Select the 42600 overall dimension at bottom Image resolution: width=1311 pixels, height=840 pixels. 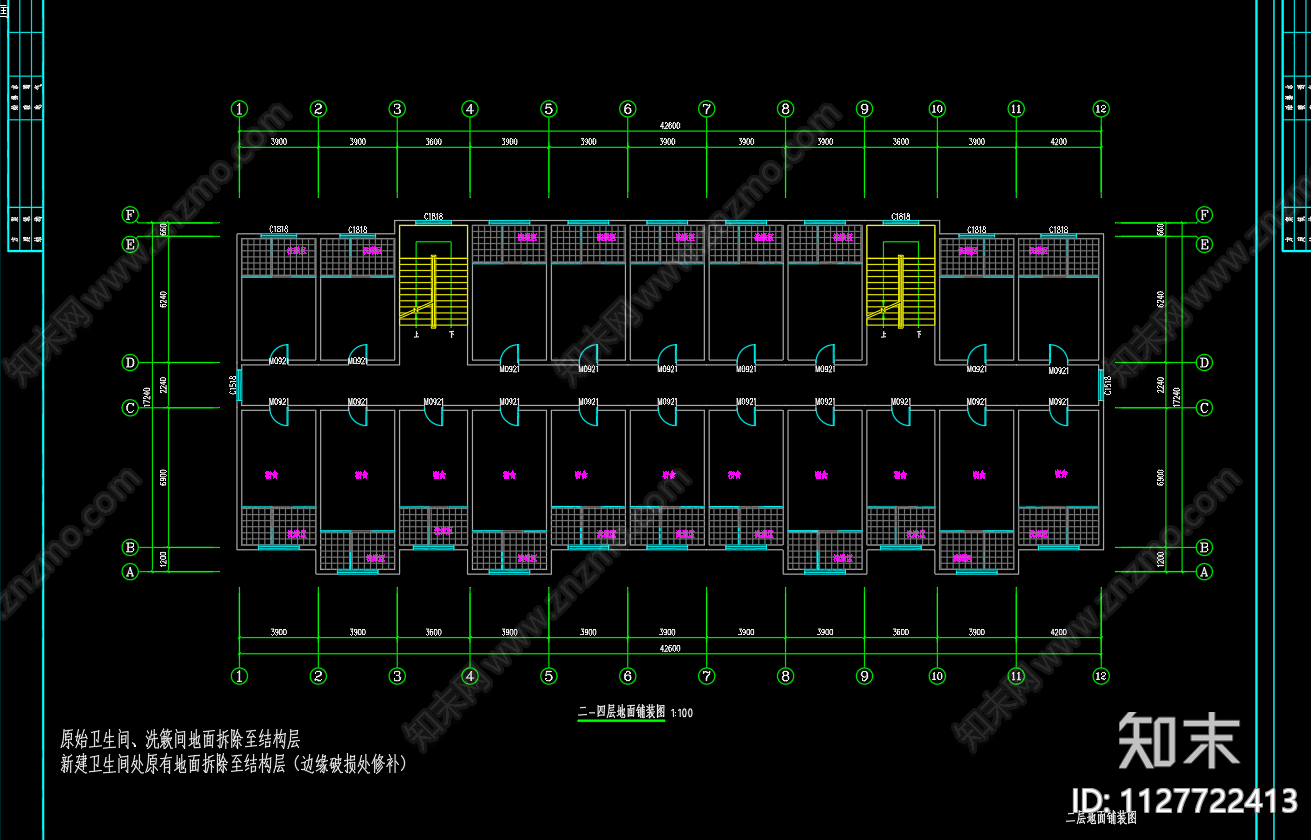[669, 649]
